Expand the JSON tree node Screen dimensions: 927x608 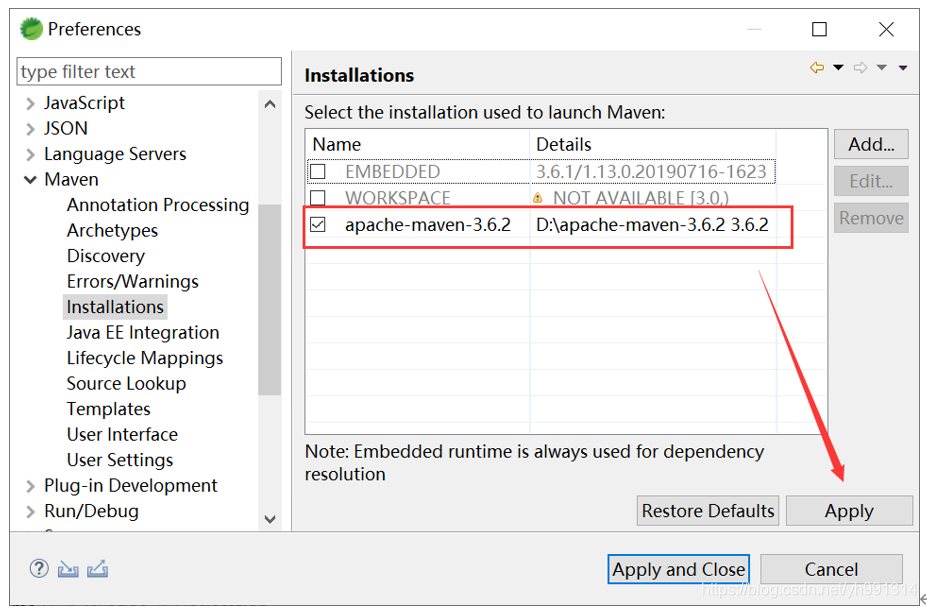coord(30,129)
